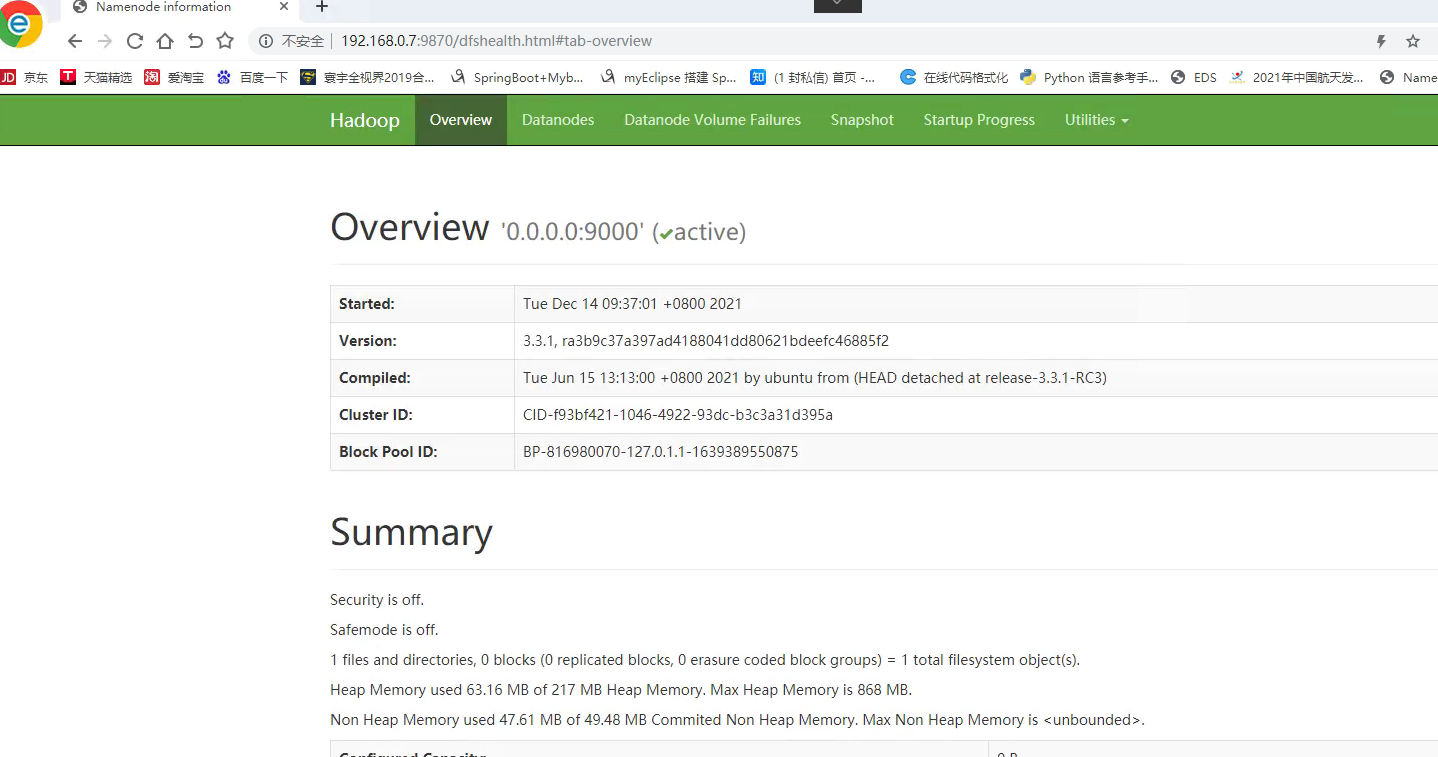Screen dimensions: 1438x757
Task: Click the site info icon in address bar
Action: 266,41
